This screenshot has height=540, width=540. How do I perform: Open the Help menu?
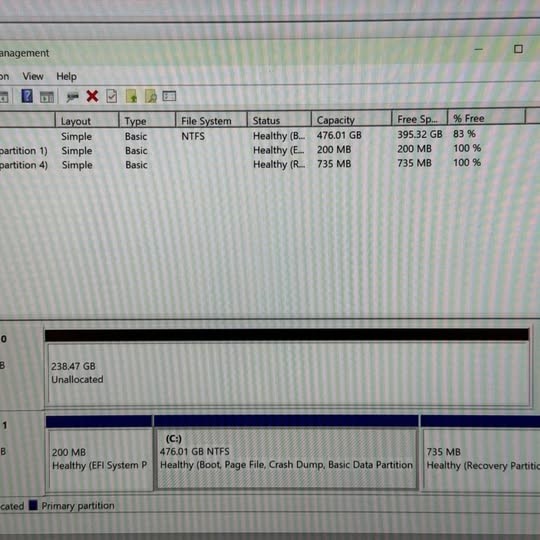(x=66, y=76)
